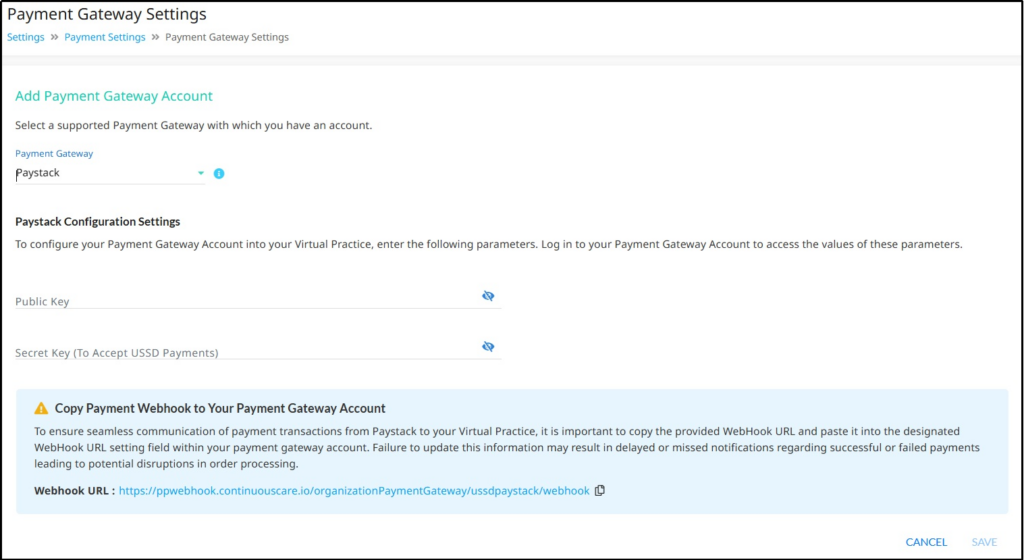Navigate to Payment Settings breadcrumb link
This screenshot has width=1024, height=560.
point(104,37)
